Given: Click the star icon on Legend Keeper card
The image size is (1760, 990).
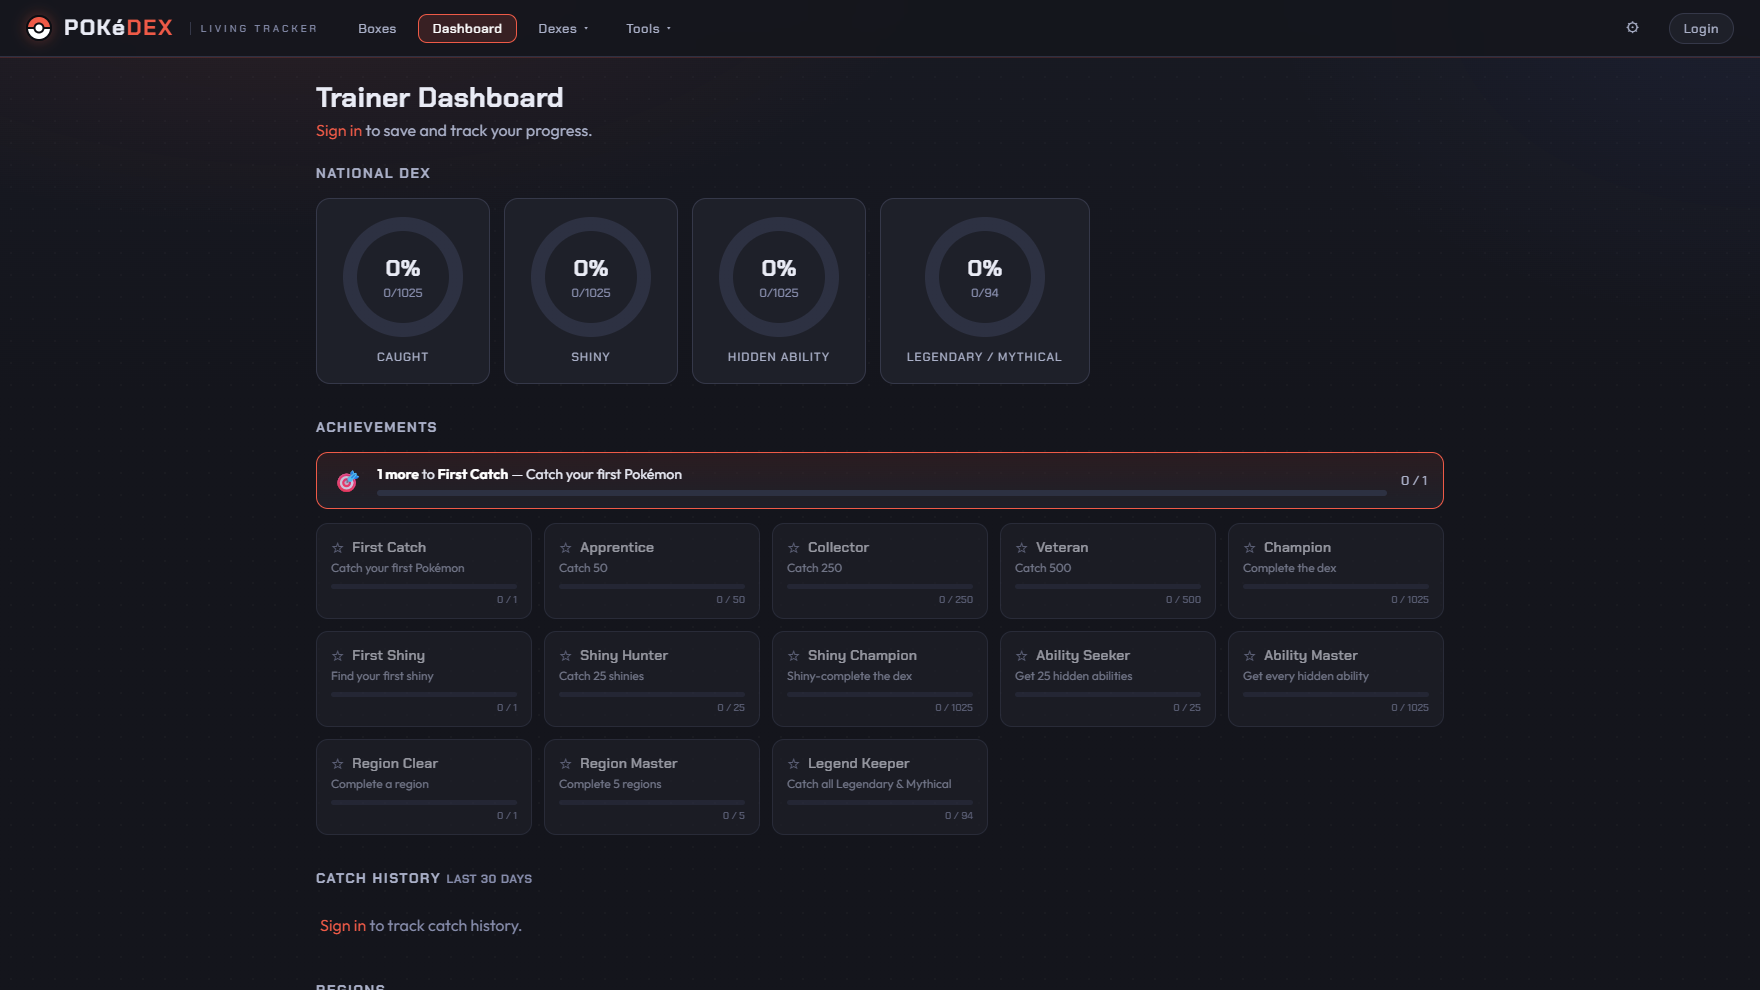Looking at the screenshot, I should (794, 764).
